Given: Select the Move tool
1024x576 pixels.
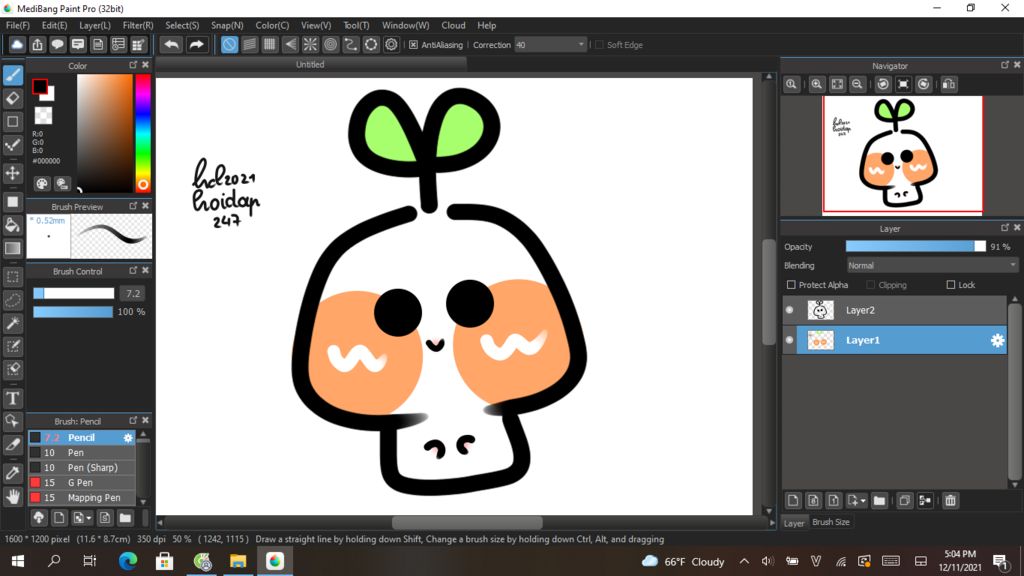Looking at the screenshot, I should coord(13,173).
